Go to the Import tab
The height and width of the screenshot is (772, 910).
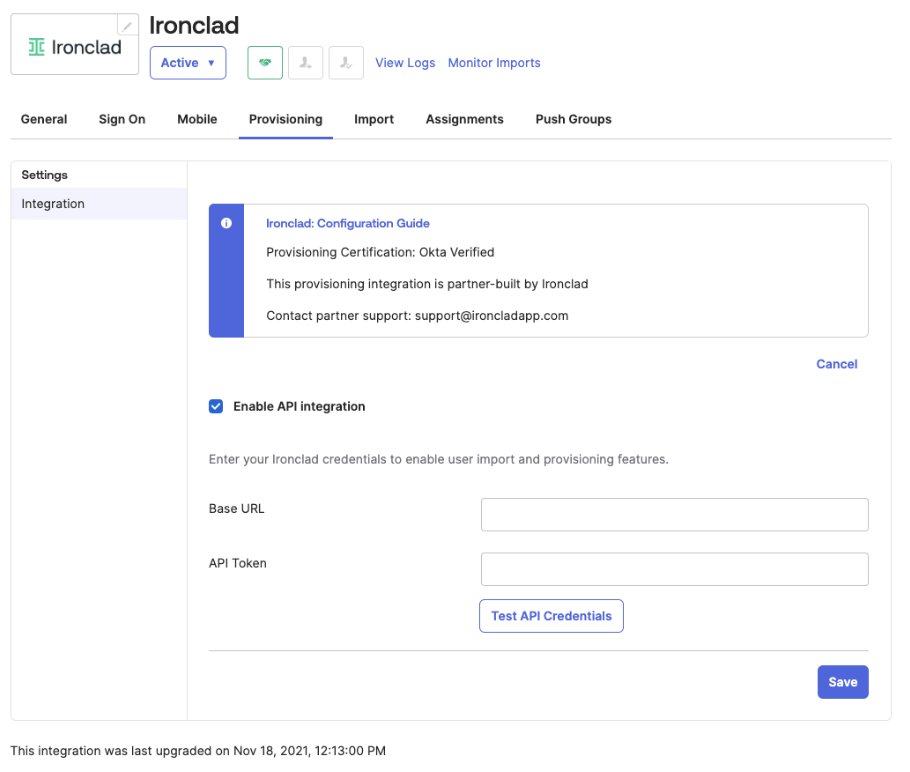[x=374, y=119]
